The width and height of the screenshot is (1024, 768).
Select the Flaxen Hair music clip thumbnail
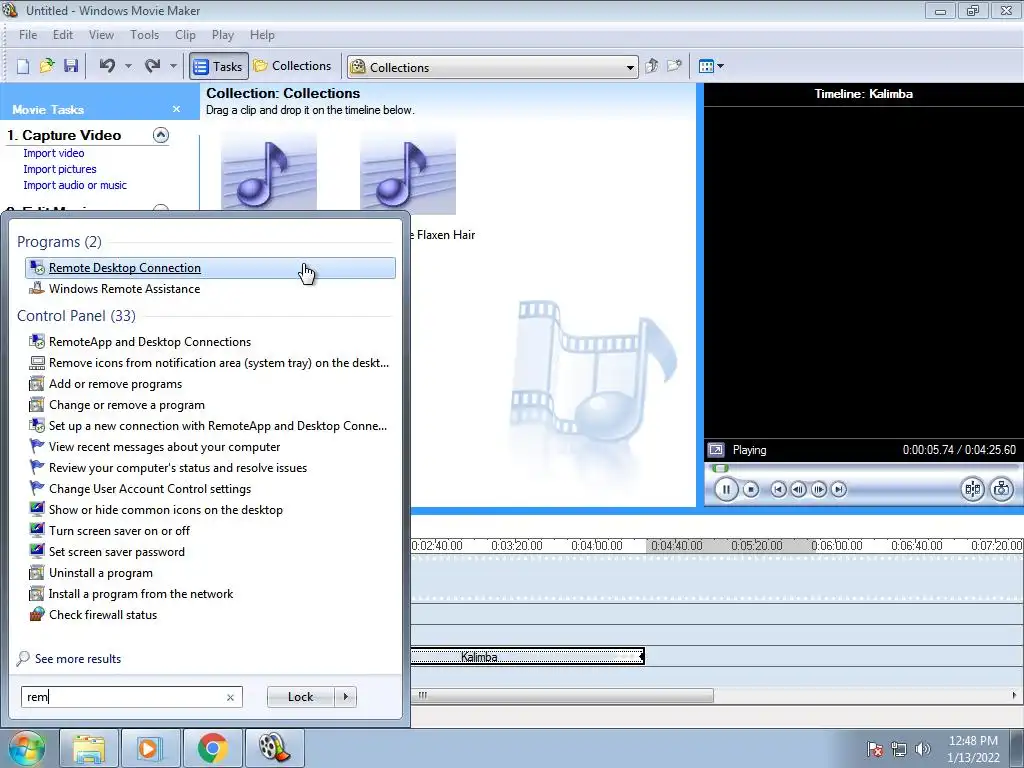point(408,172)
